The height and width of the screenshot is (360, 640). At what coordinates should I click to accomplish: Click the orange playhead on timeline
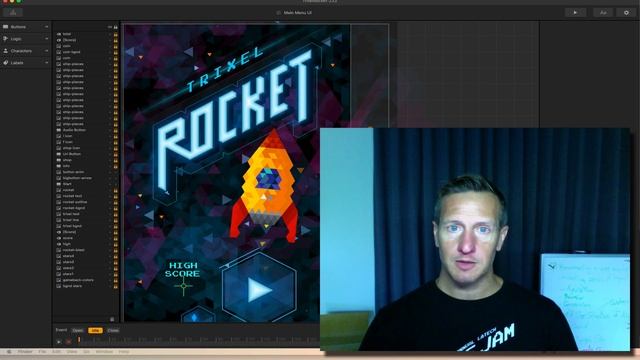point(79,339)
